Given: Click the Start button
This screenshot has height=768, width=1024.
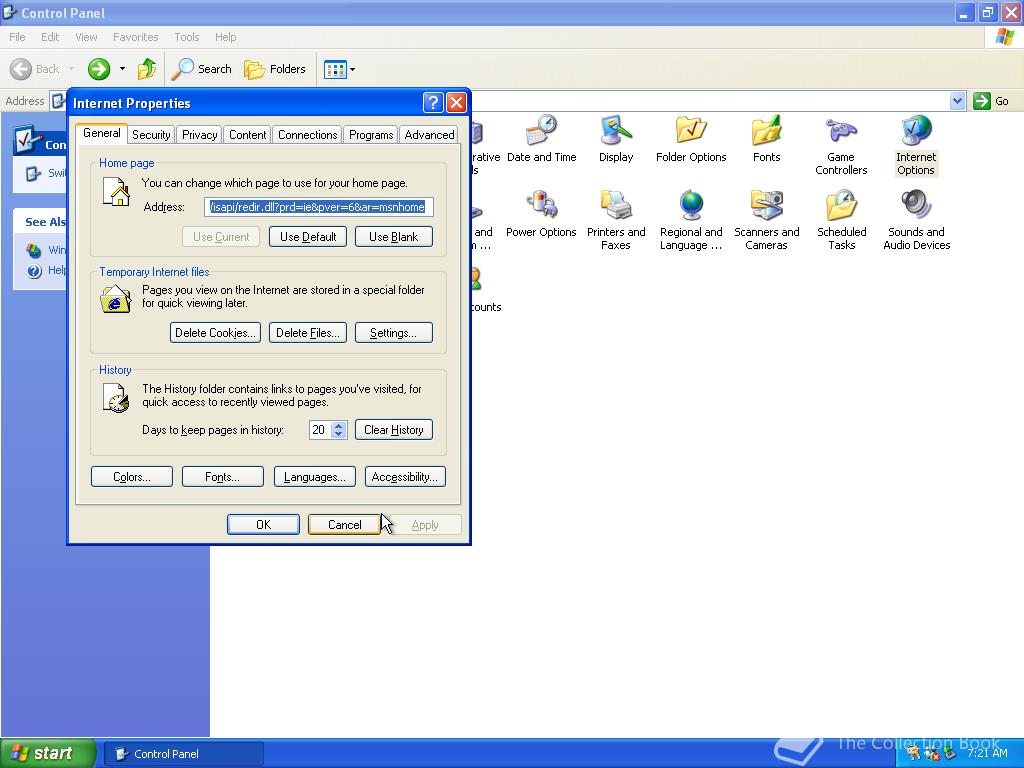Looking at the screenshot, I should click(x=48, y=753).
